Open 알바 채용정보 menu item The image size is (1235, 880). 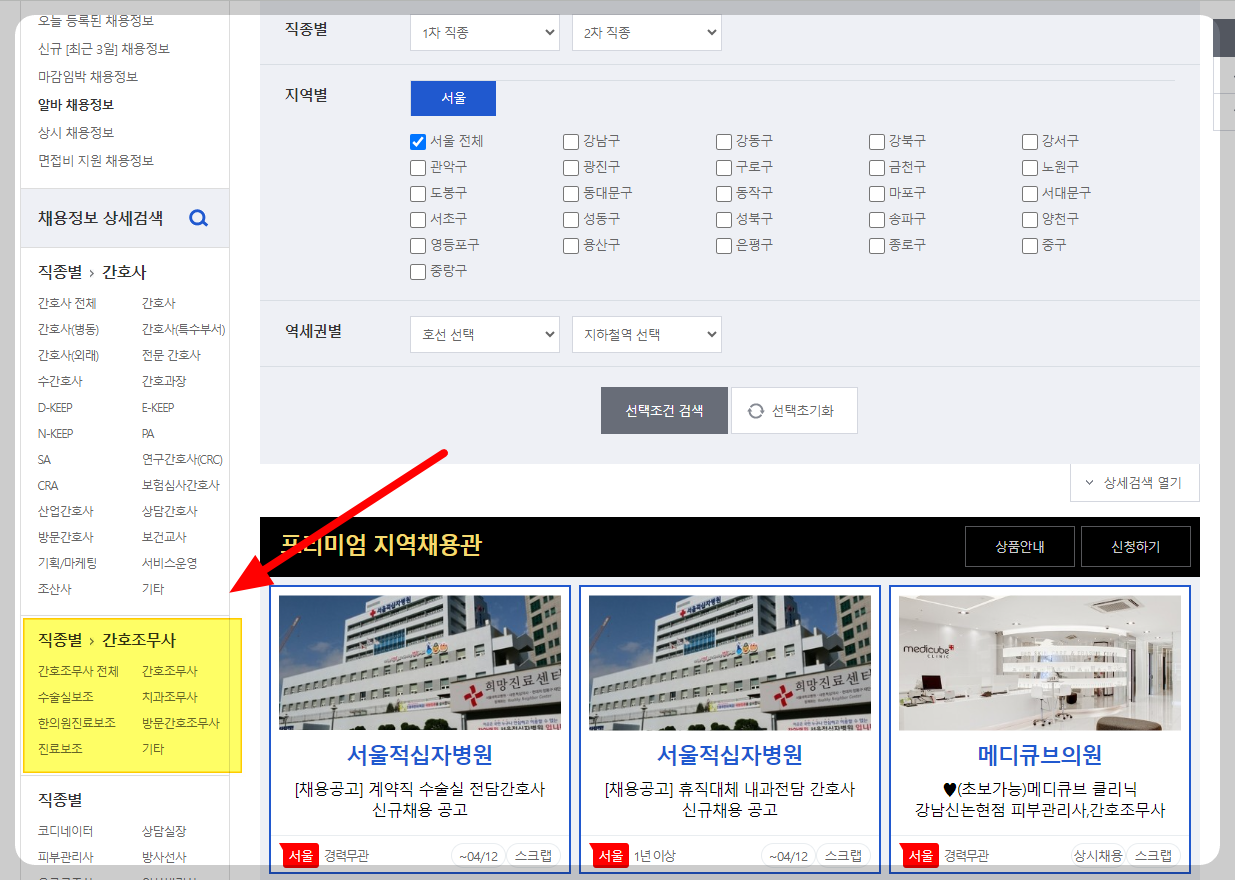pyautogui.click(x=76, y=105)
